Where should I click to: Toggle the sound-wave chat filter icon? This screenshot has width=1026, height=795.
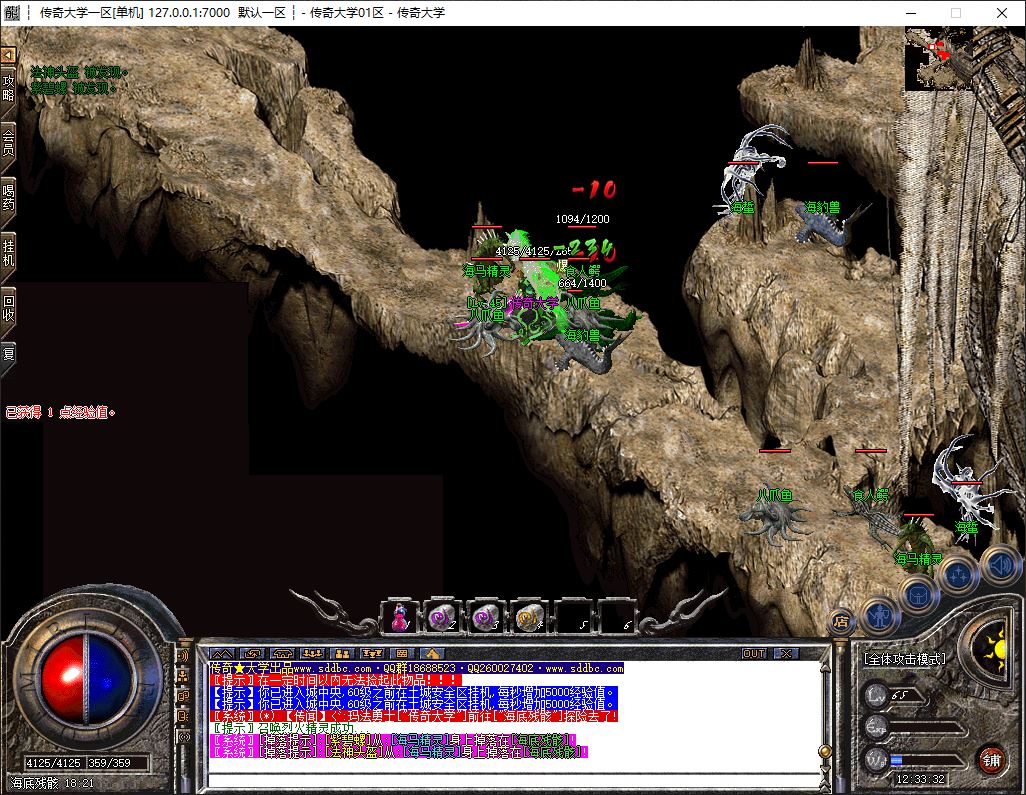184,655
